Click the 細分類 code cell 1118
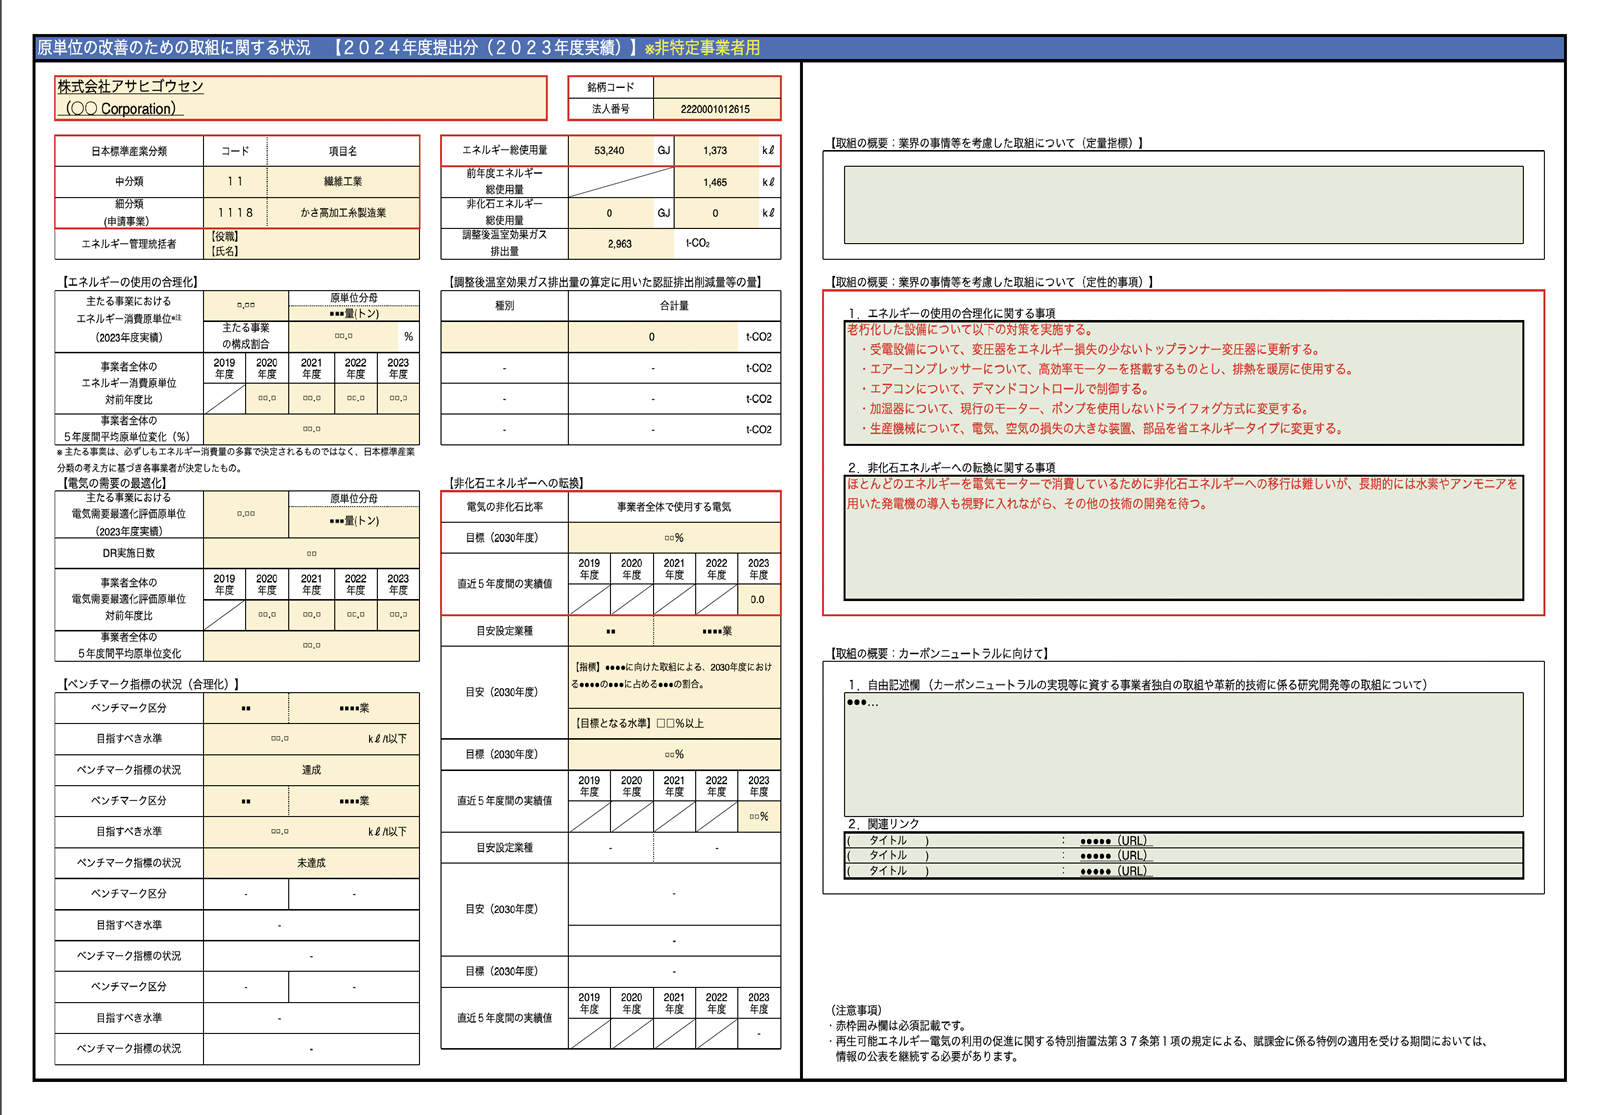The image size is (1600, 1115). [x=235, y=213]
